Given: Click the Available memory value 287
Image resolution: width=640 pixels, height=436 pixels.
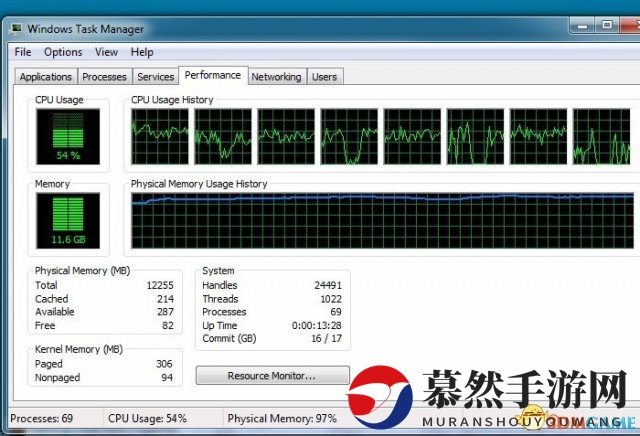Looking at the screenshot, I should pos(165,312).
